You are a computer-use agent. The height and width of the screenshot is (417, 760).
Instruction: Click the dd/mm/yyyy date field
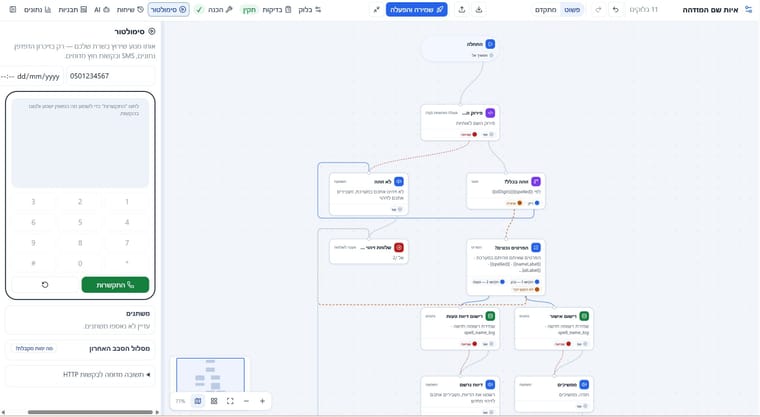32,76
